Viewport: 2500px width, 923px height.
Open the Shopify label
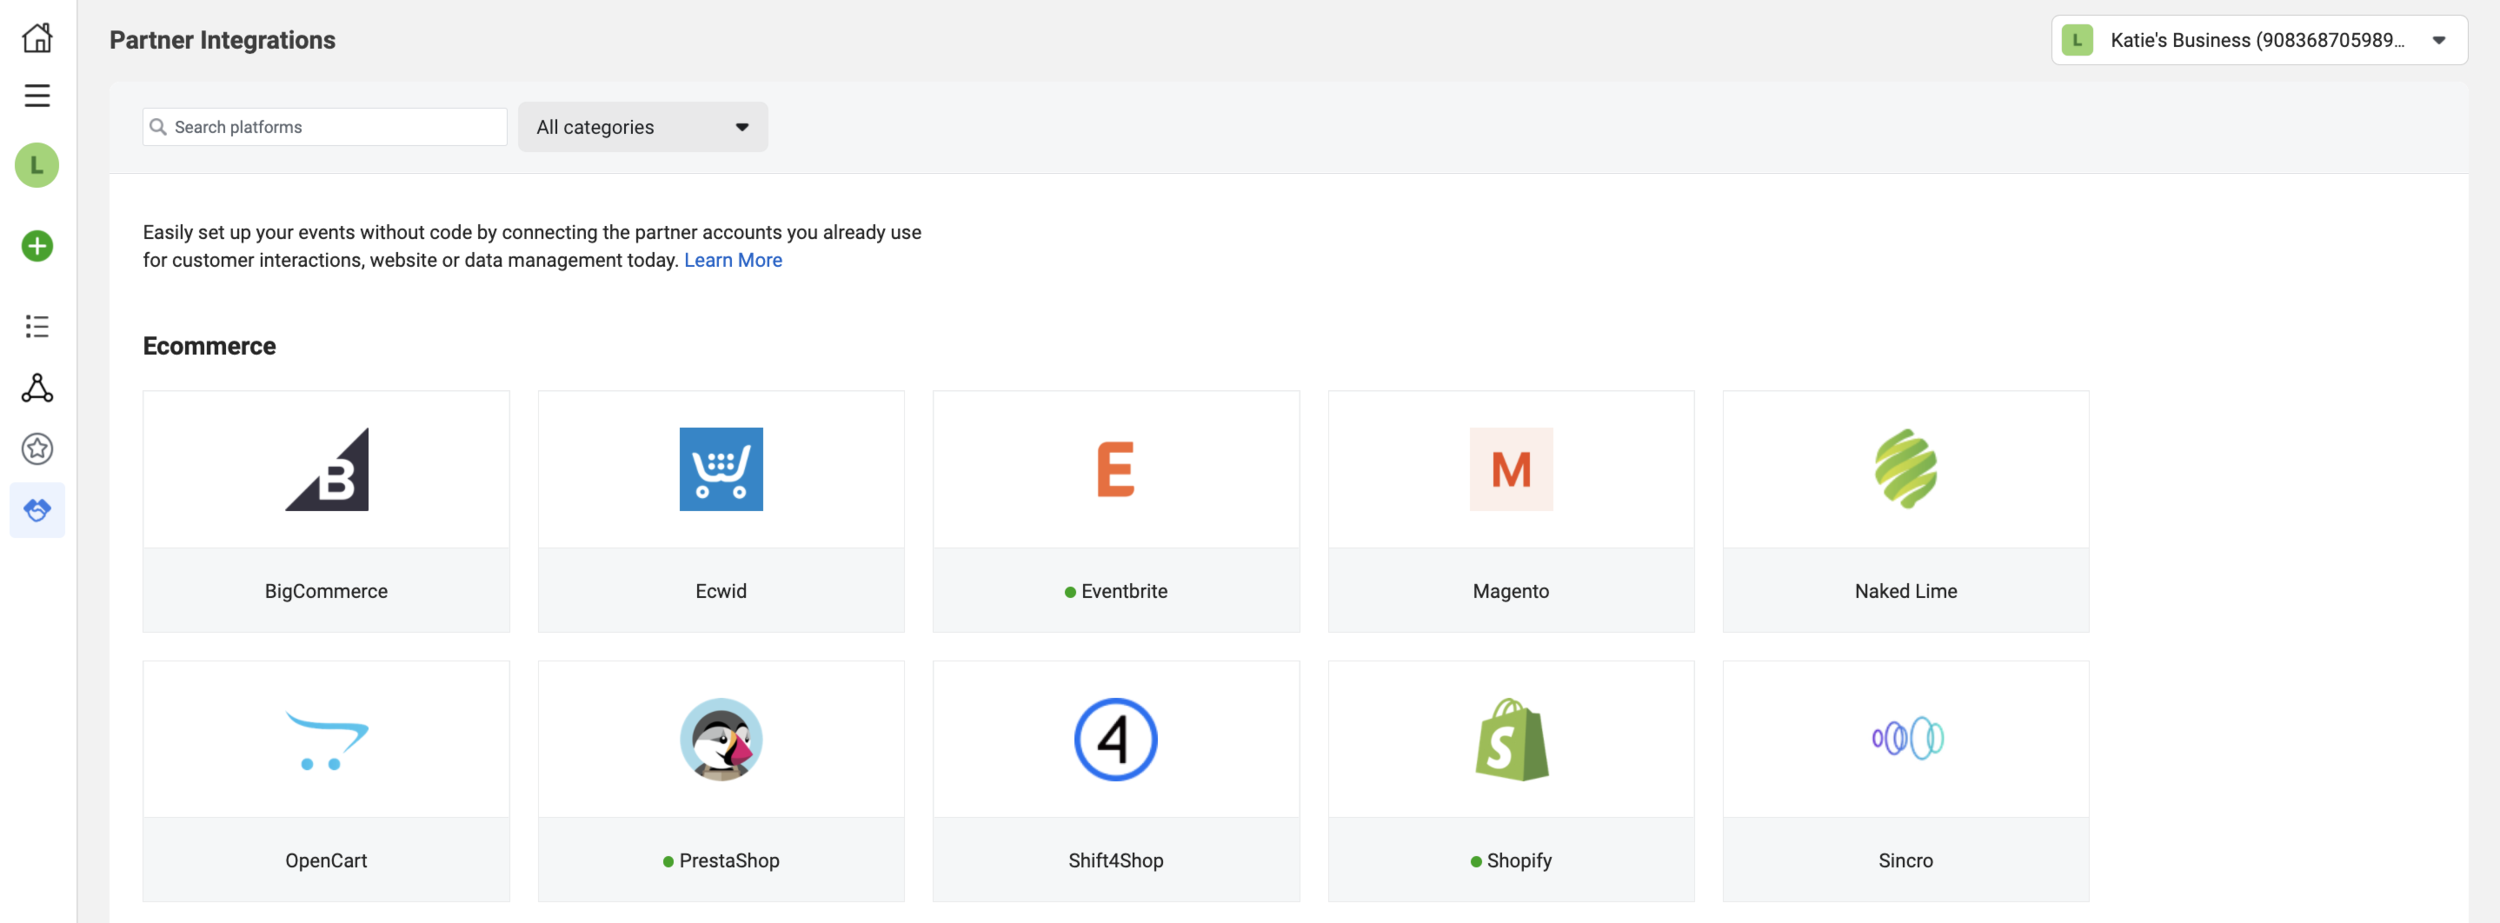tap(1519, 861)
